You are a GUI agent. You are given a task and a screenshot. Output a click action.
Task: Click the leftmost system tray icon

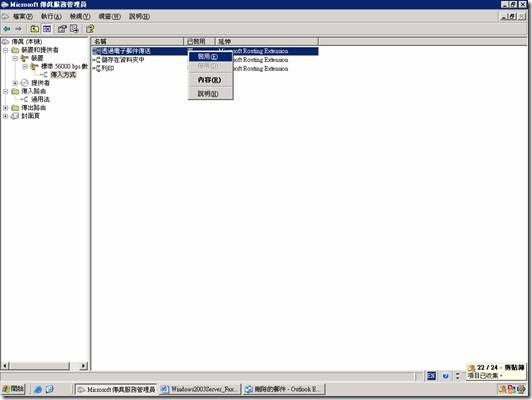(x=502, y=389)
